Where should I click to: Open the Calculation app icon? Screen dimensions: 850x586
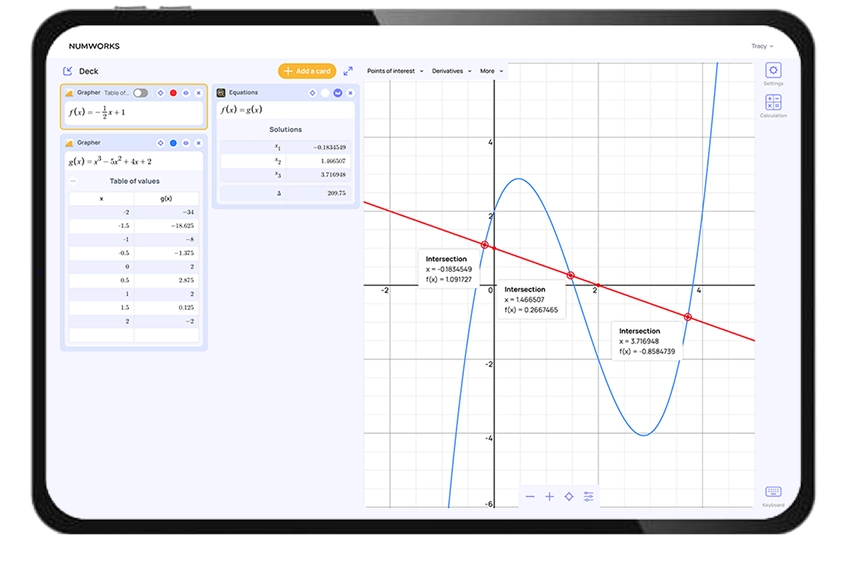point(773,103)
